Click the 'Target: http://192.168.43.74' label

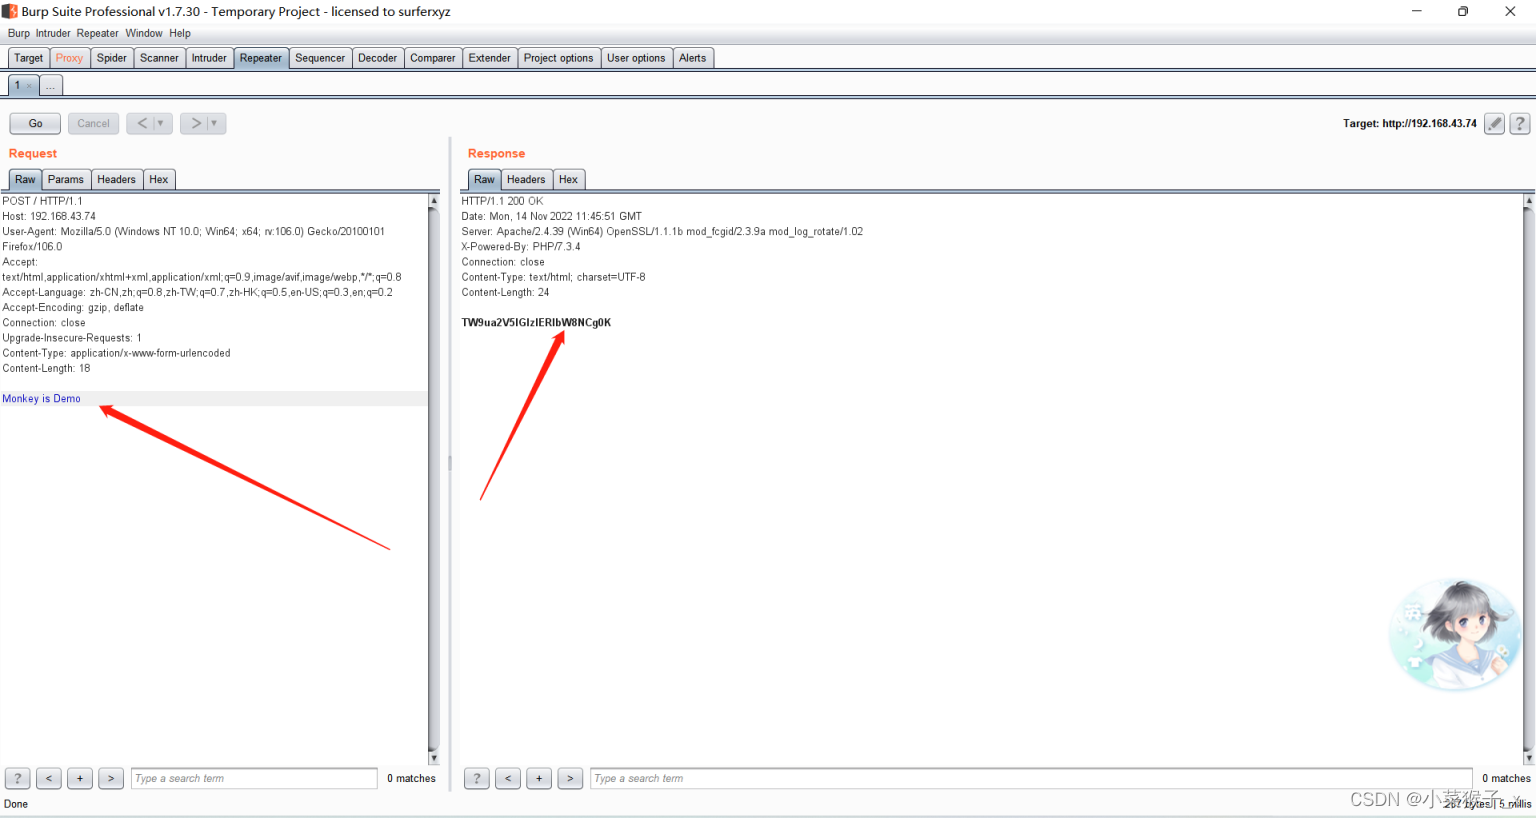coord(1409,124)
